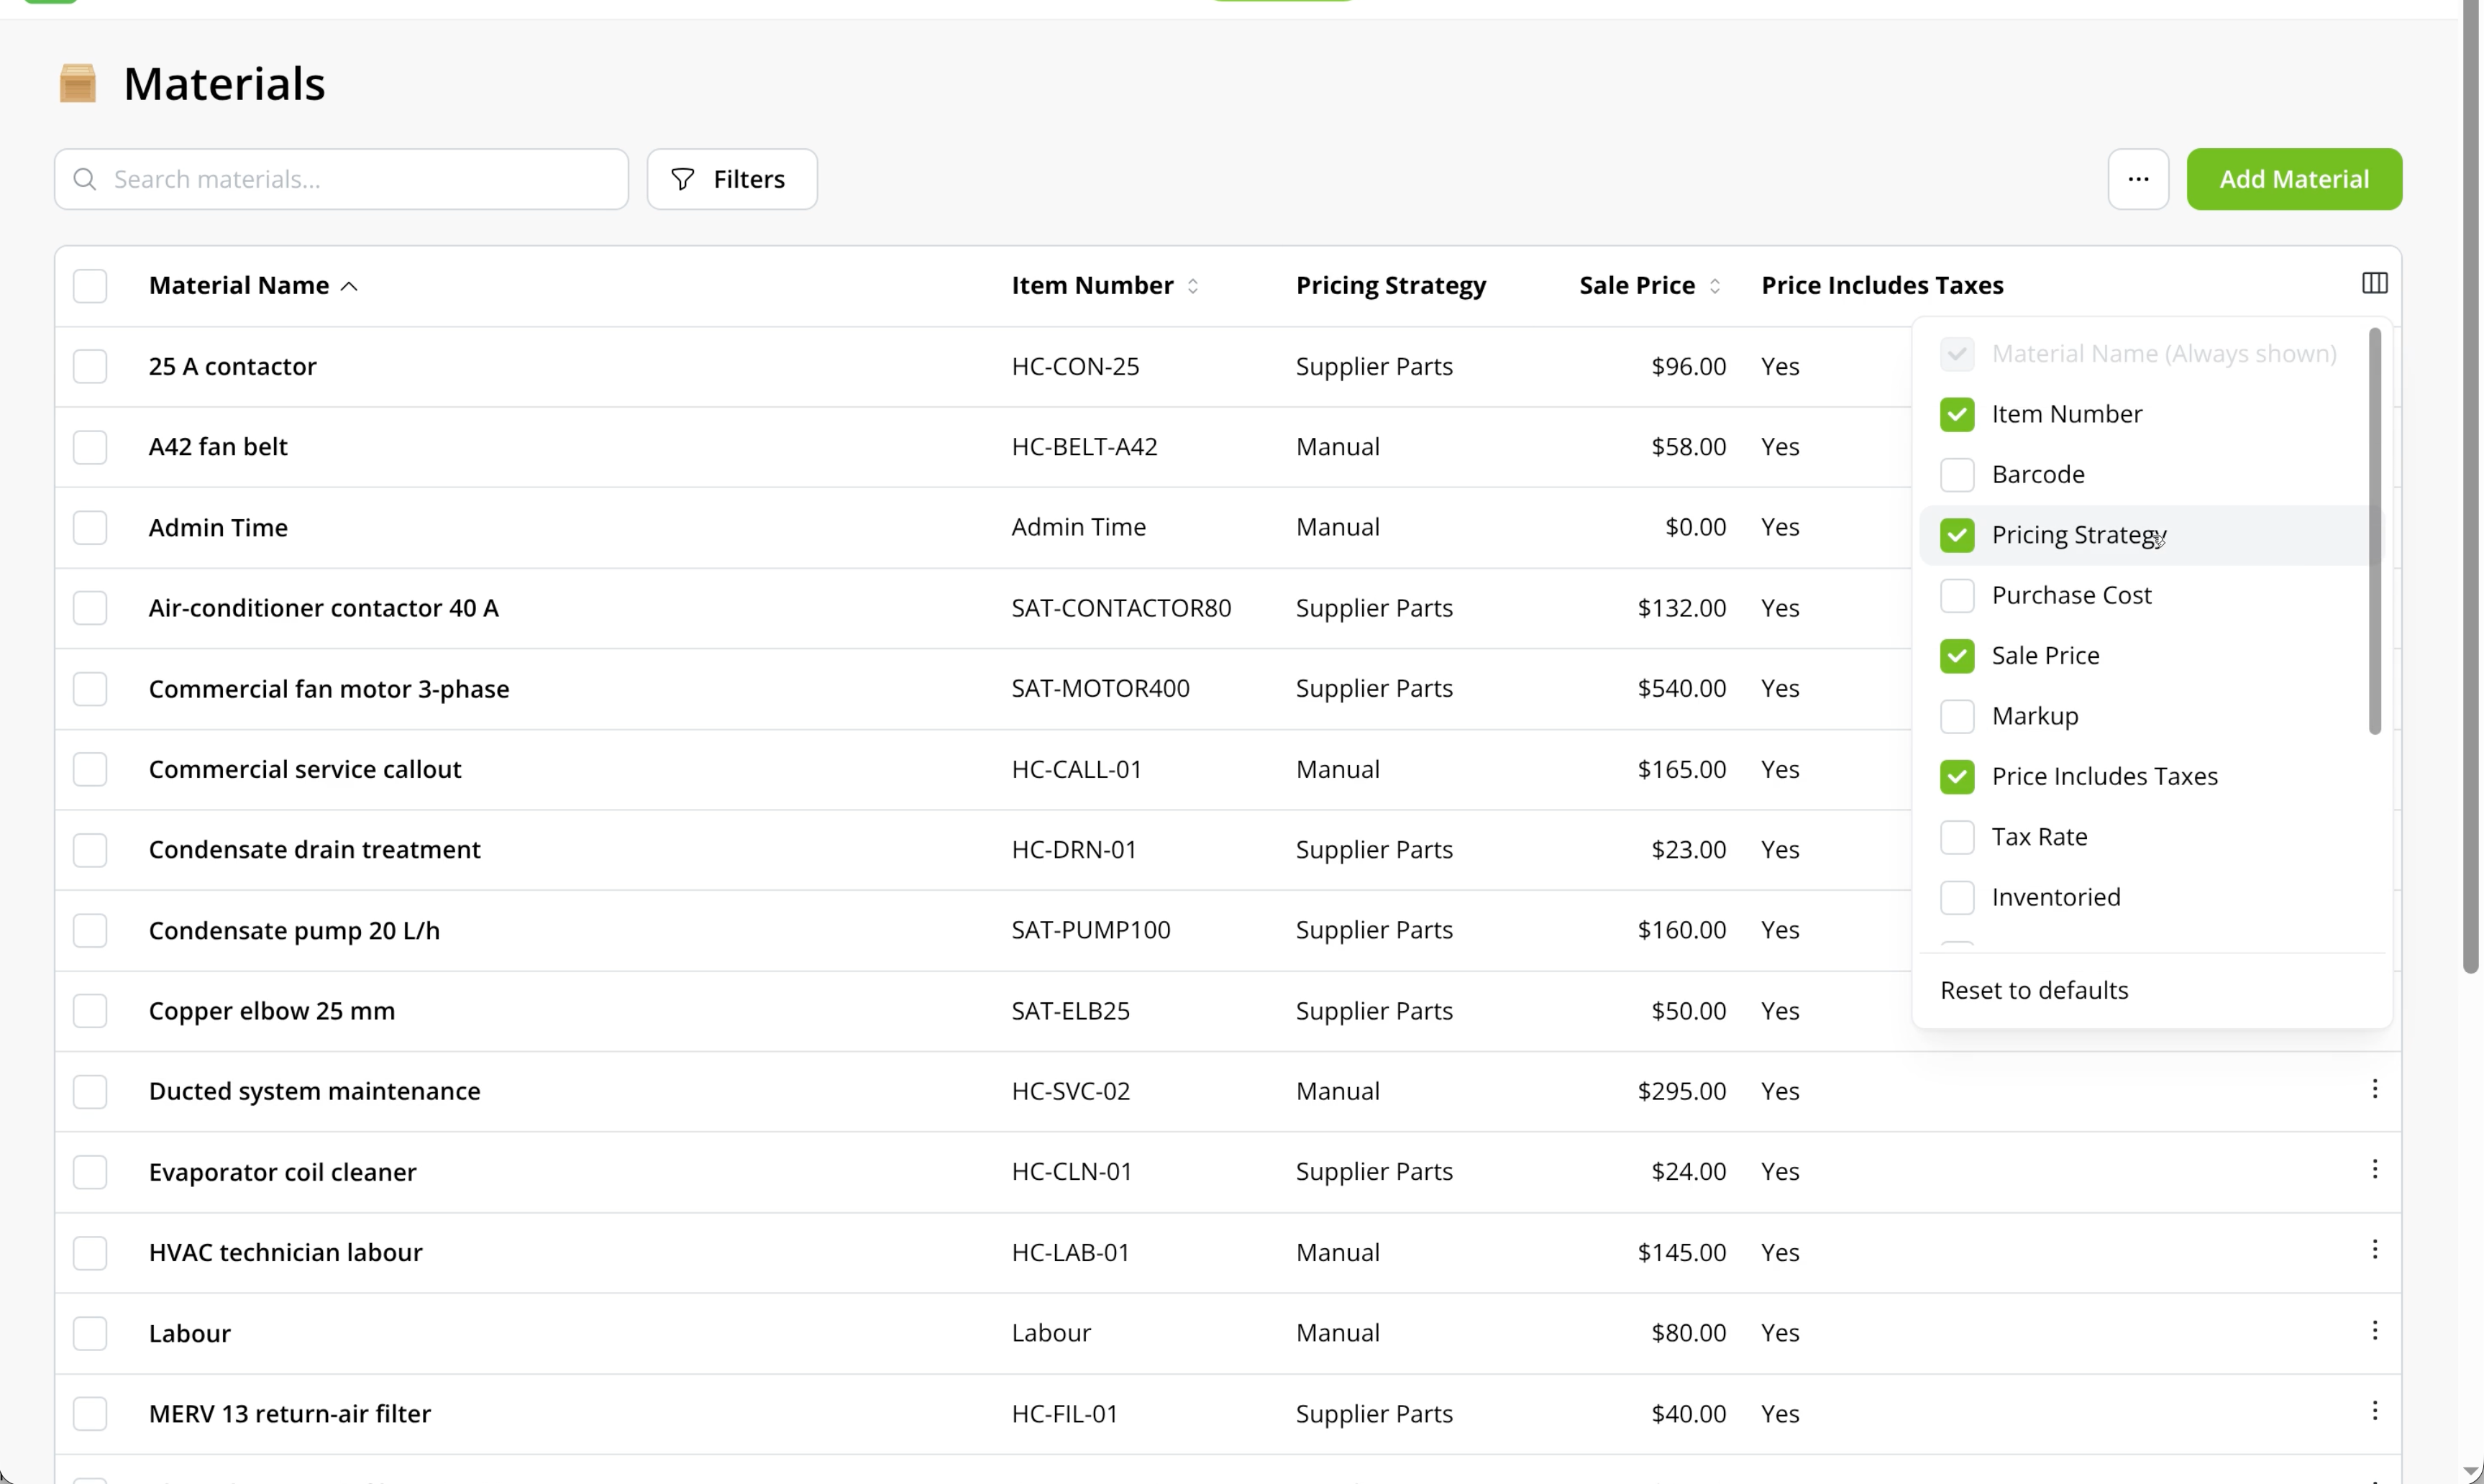Enable the Markup column
2484x1484 pixels.
[x=1957, y=716]
